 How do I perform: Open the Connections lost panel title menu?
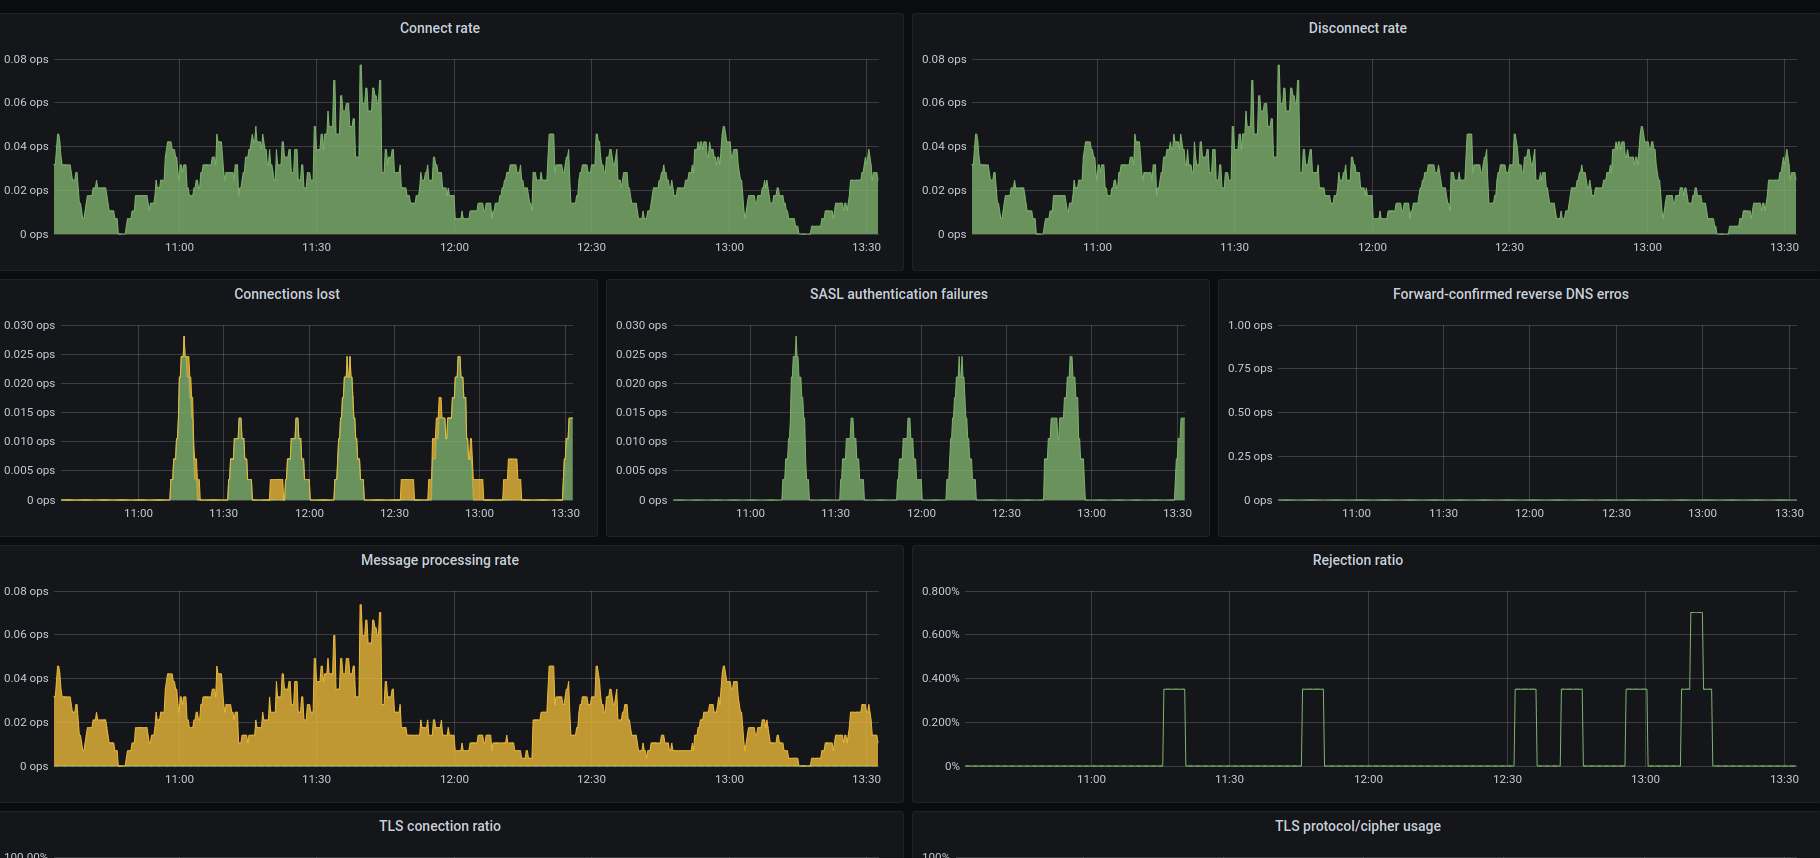click(287, 294)
